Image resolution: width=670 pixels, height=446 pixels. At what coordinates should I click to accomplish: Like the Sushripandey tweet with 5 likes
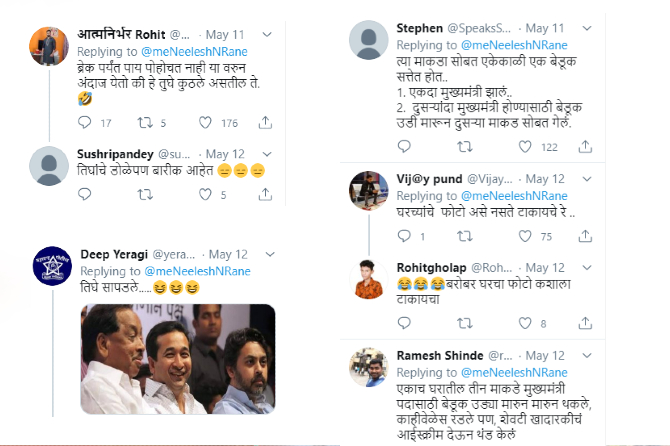tap(205, 194)
